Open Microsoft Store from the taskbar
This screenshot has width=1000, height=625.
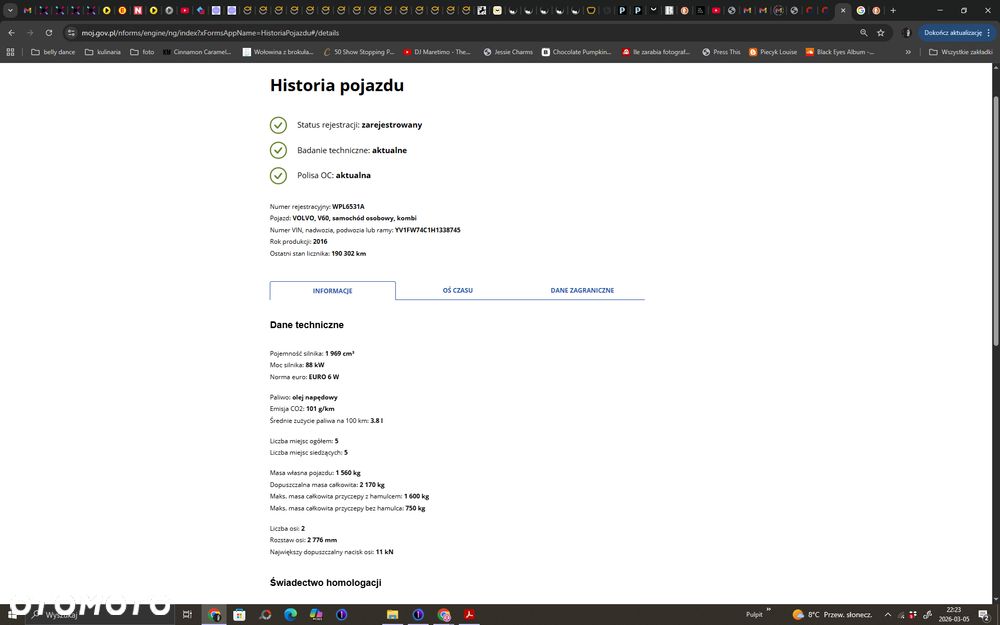[x=239, y=615]
